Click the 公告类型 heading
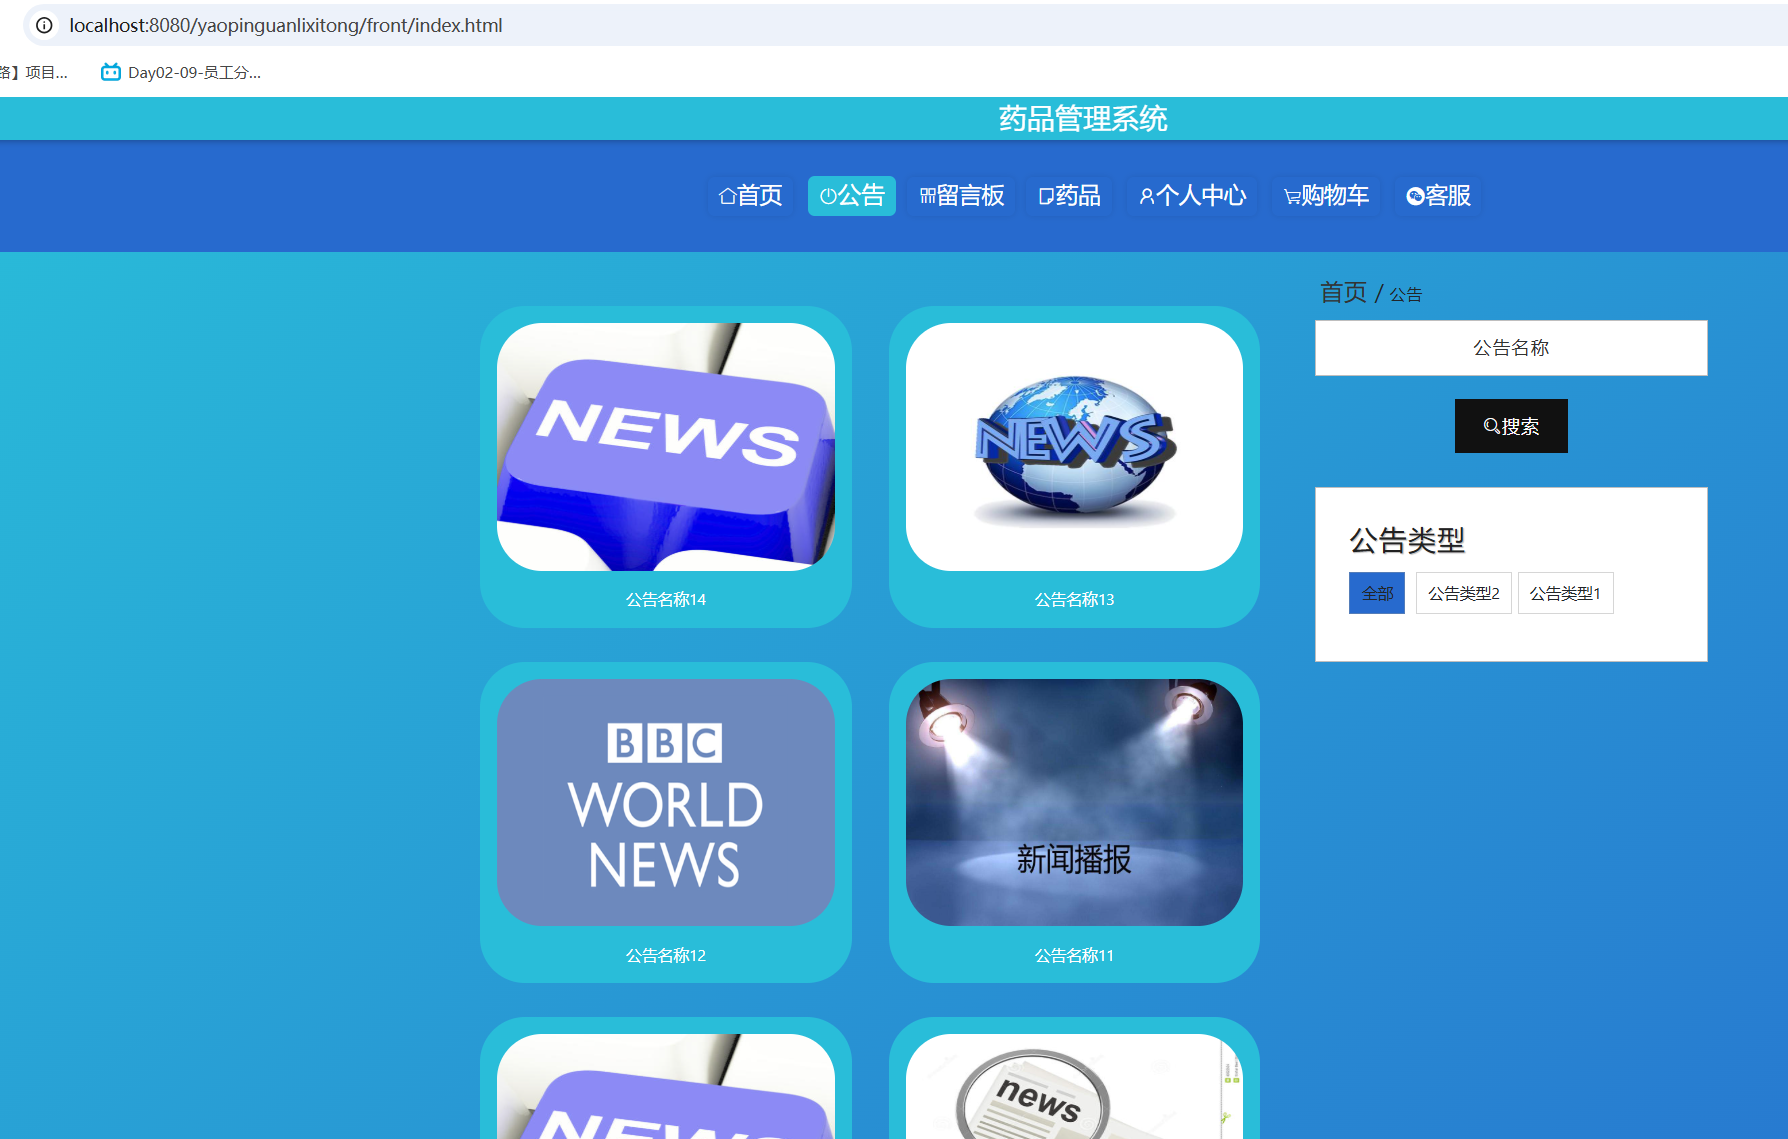The height and width of the screenshot is (1139, 1788). pyautogui.click(x=1407, y=540)
